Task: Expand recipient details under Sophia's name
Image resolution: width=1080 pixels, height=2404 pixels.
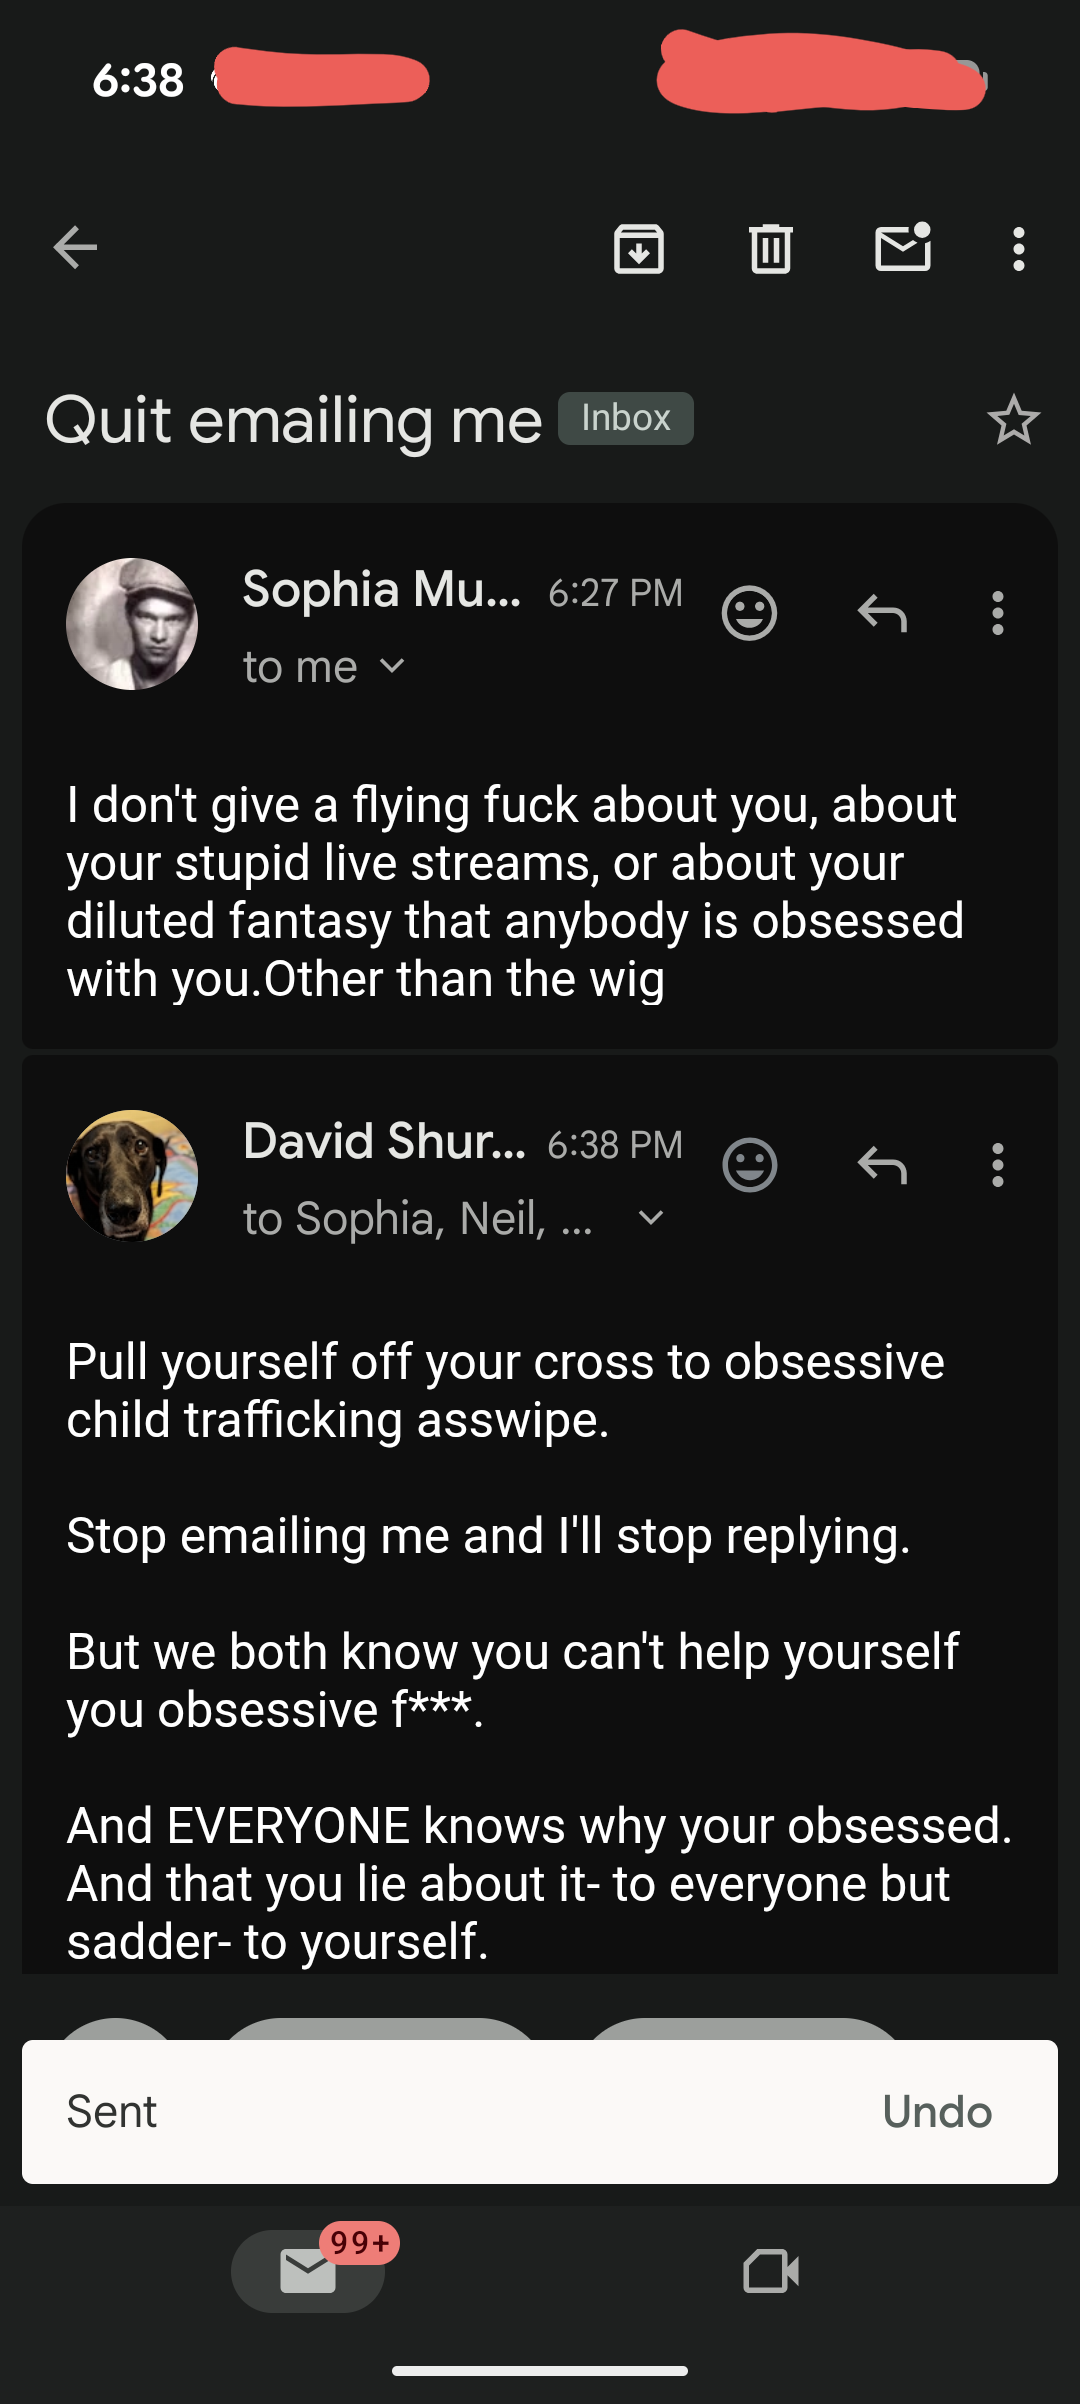Action: point(393,666)
